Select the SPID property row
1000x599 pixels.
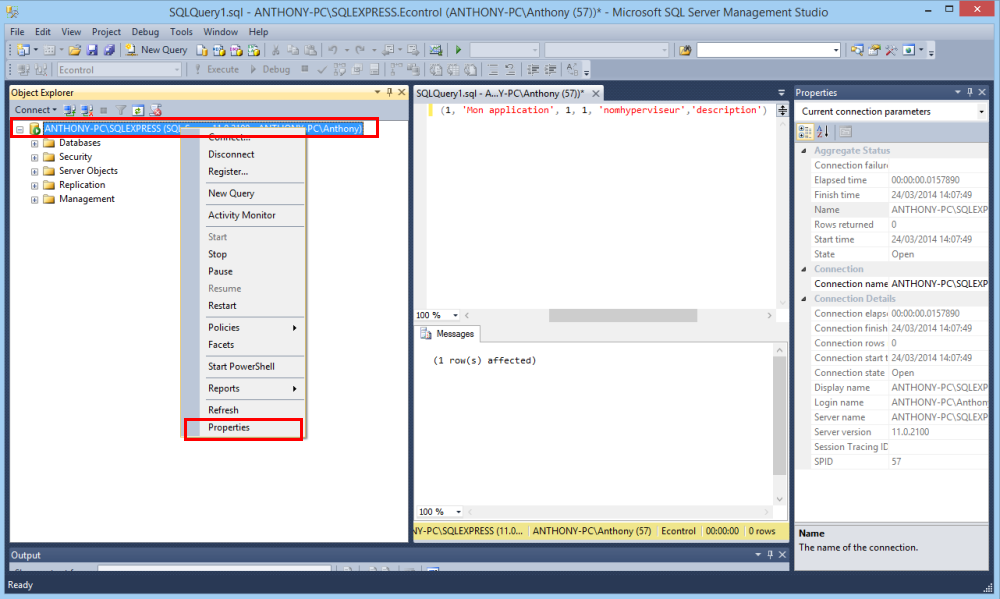coord(891,461)
